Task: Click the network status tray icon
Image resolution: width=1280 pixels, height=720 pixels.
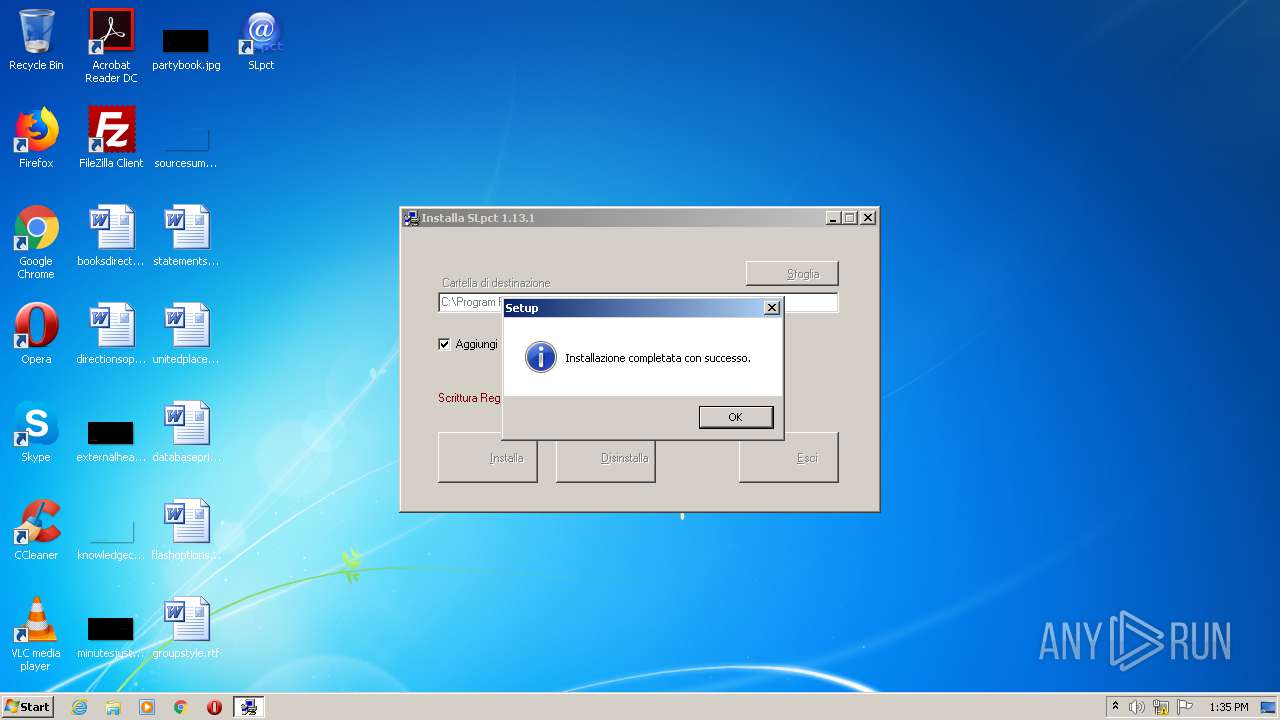Action: pos(1161,707)
